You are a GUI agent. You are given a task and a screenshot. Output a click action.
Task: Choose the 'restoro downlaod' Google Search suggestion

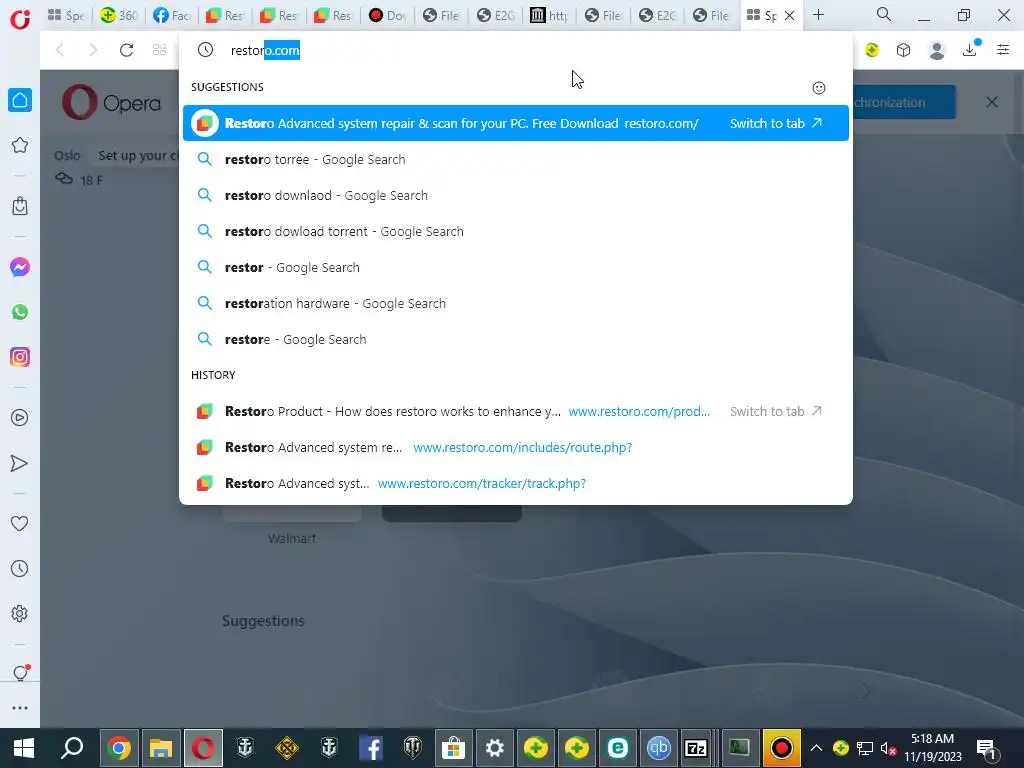point(516,195)
